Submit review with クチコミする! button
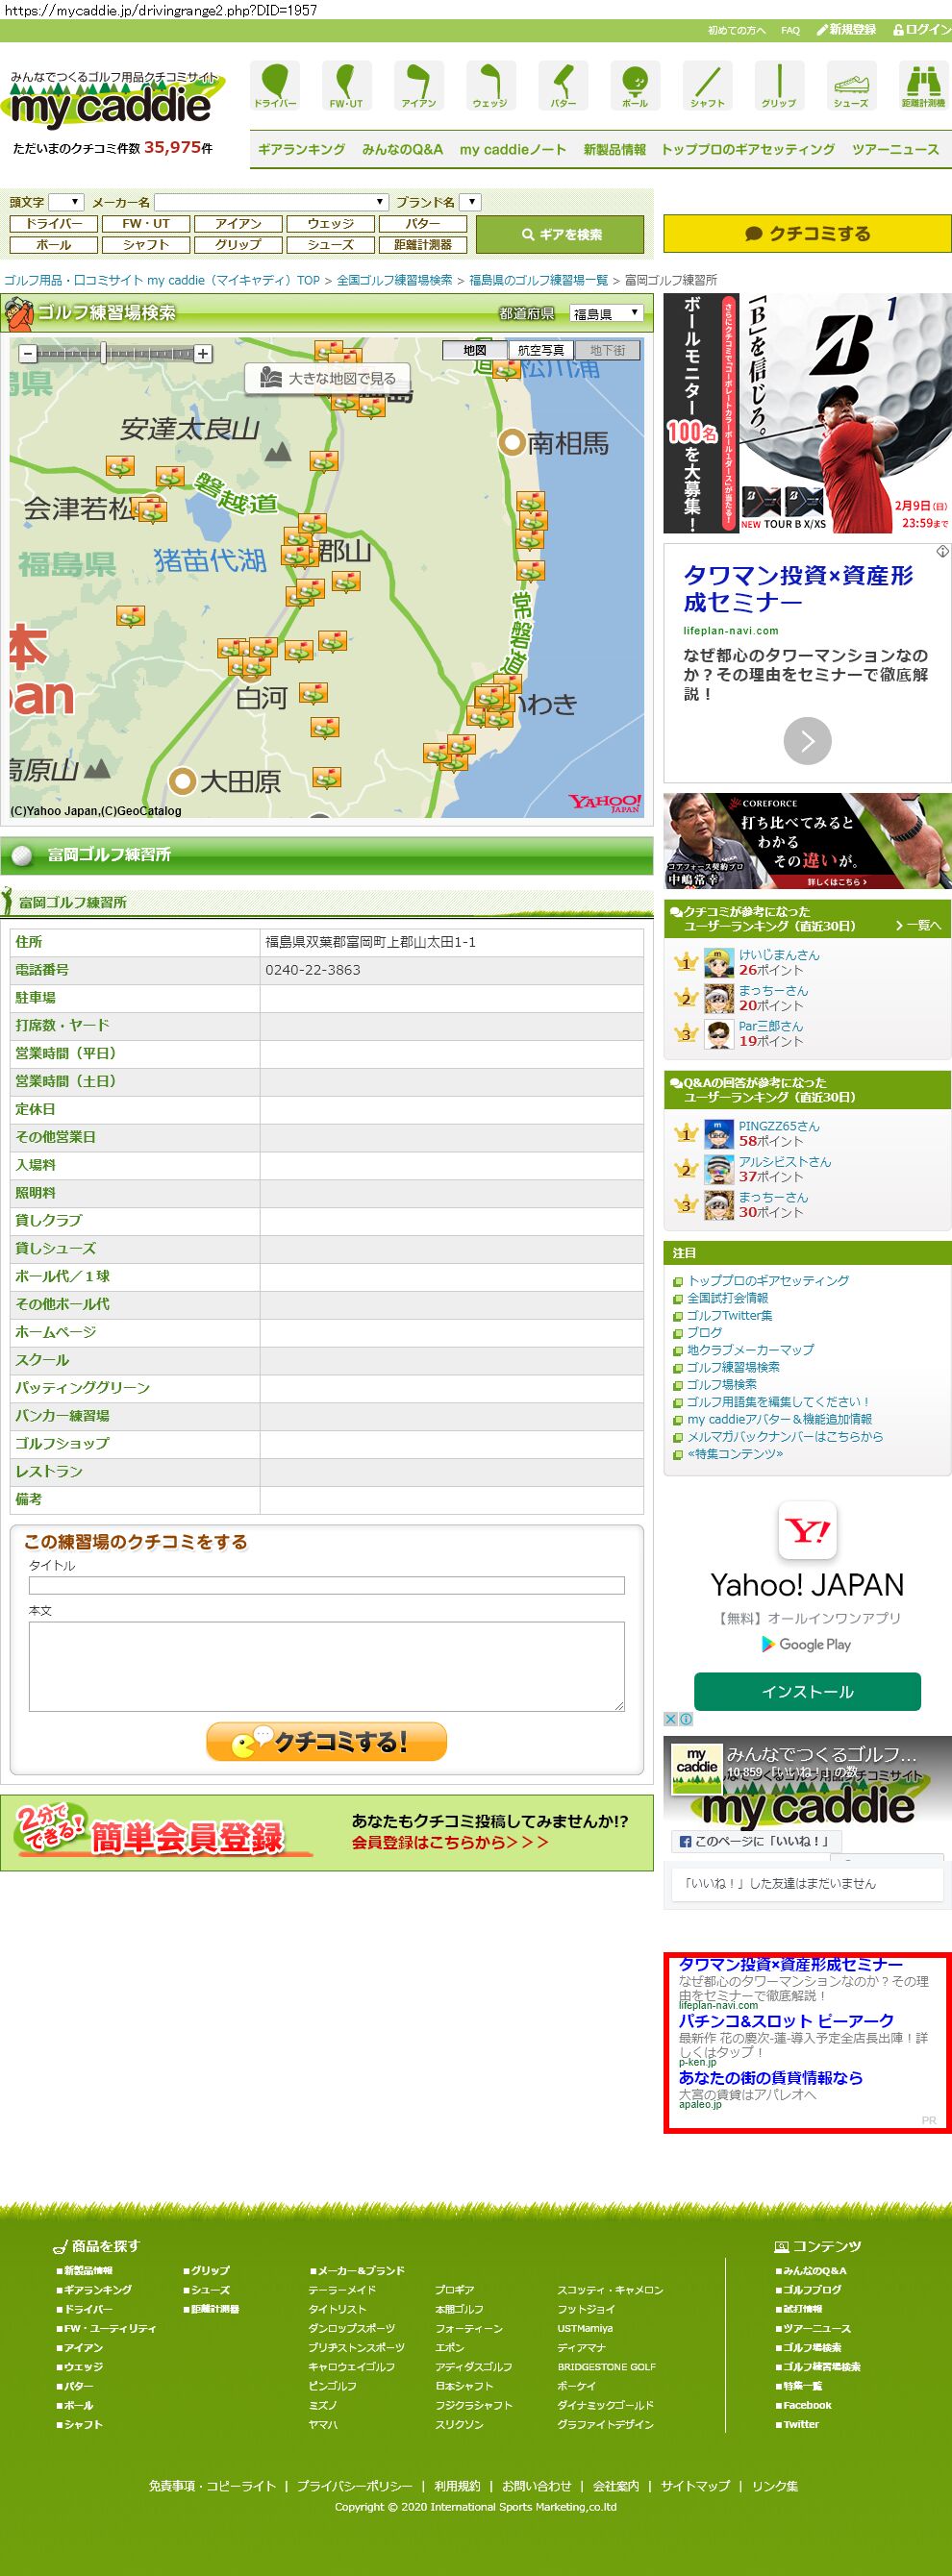 click(326, 1741)
